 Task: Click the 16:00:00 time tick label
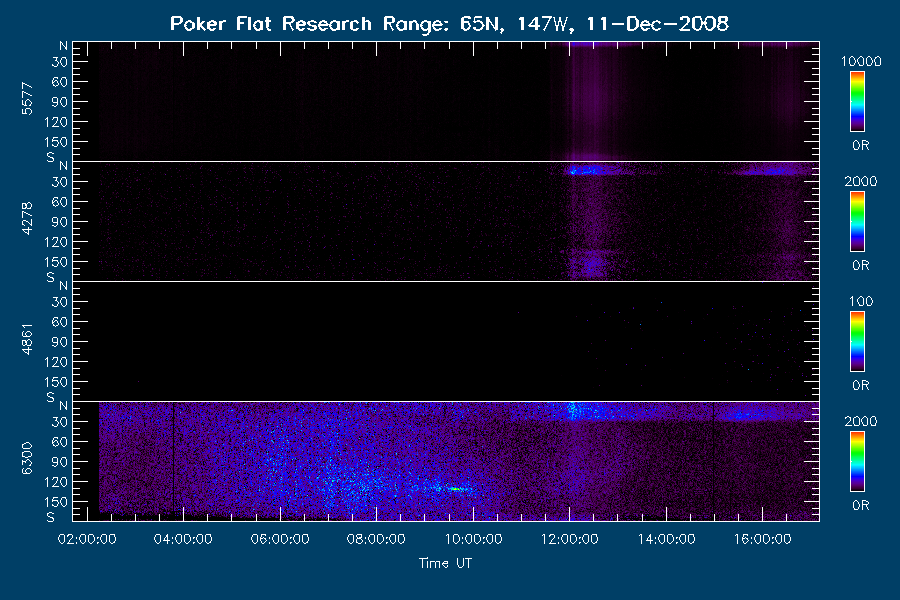(x=763, y=539)
